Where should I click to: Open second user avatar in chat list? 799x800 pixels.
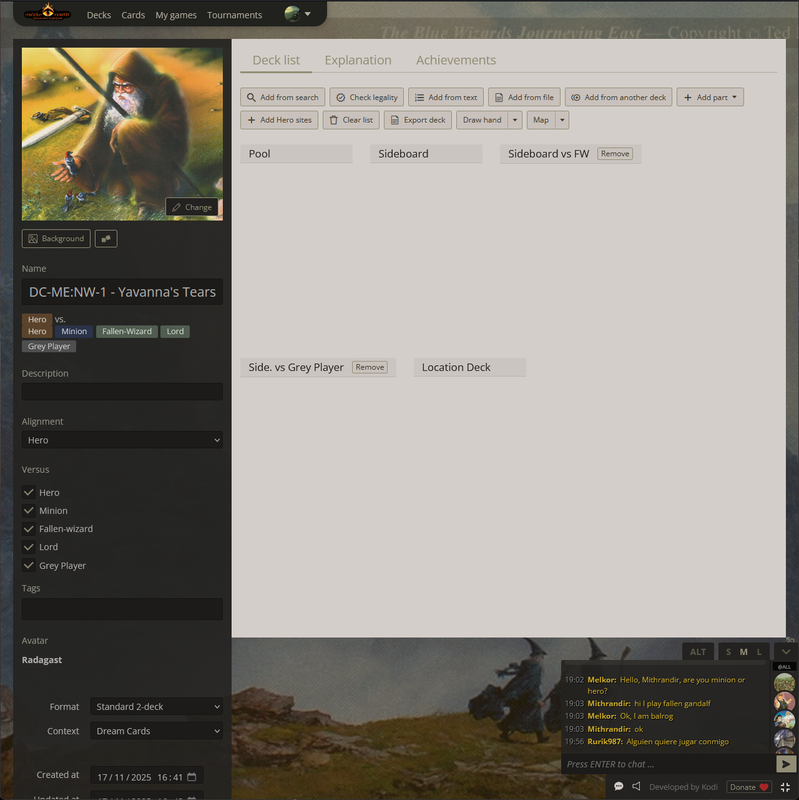[784, 701]
